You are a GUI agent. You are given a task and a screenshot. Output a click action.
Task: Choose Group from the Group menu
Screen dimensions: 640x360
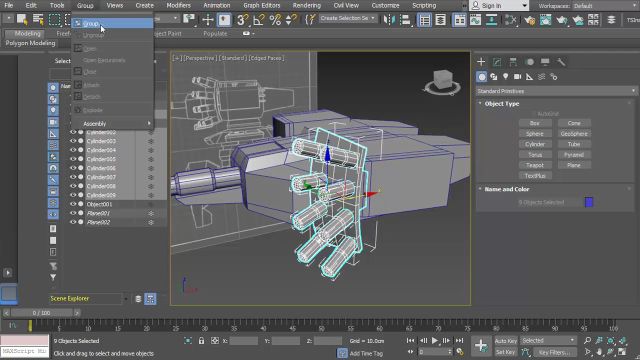113,24
